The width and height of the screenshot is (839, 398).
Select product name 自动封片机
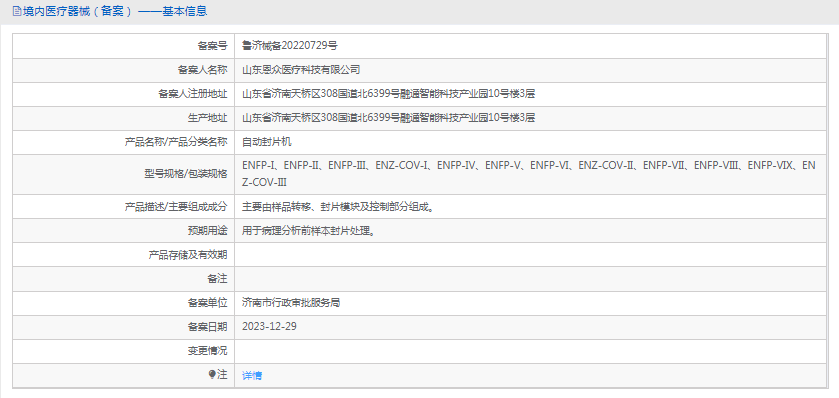click(267, 142)
